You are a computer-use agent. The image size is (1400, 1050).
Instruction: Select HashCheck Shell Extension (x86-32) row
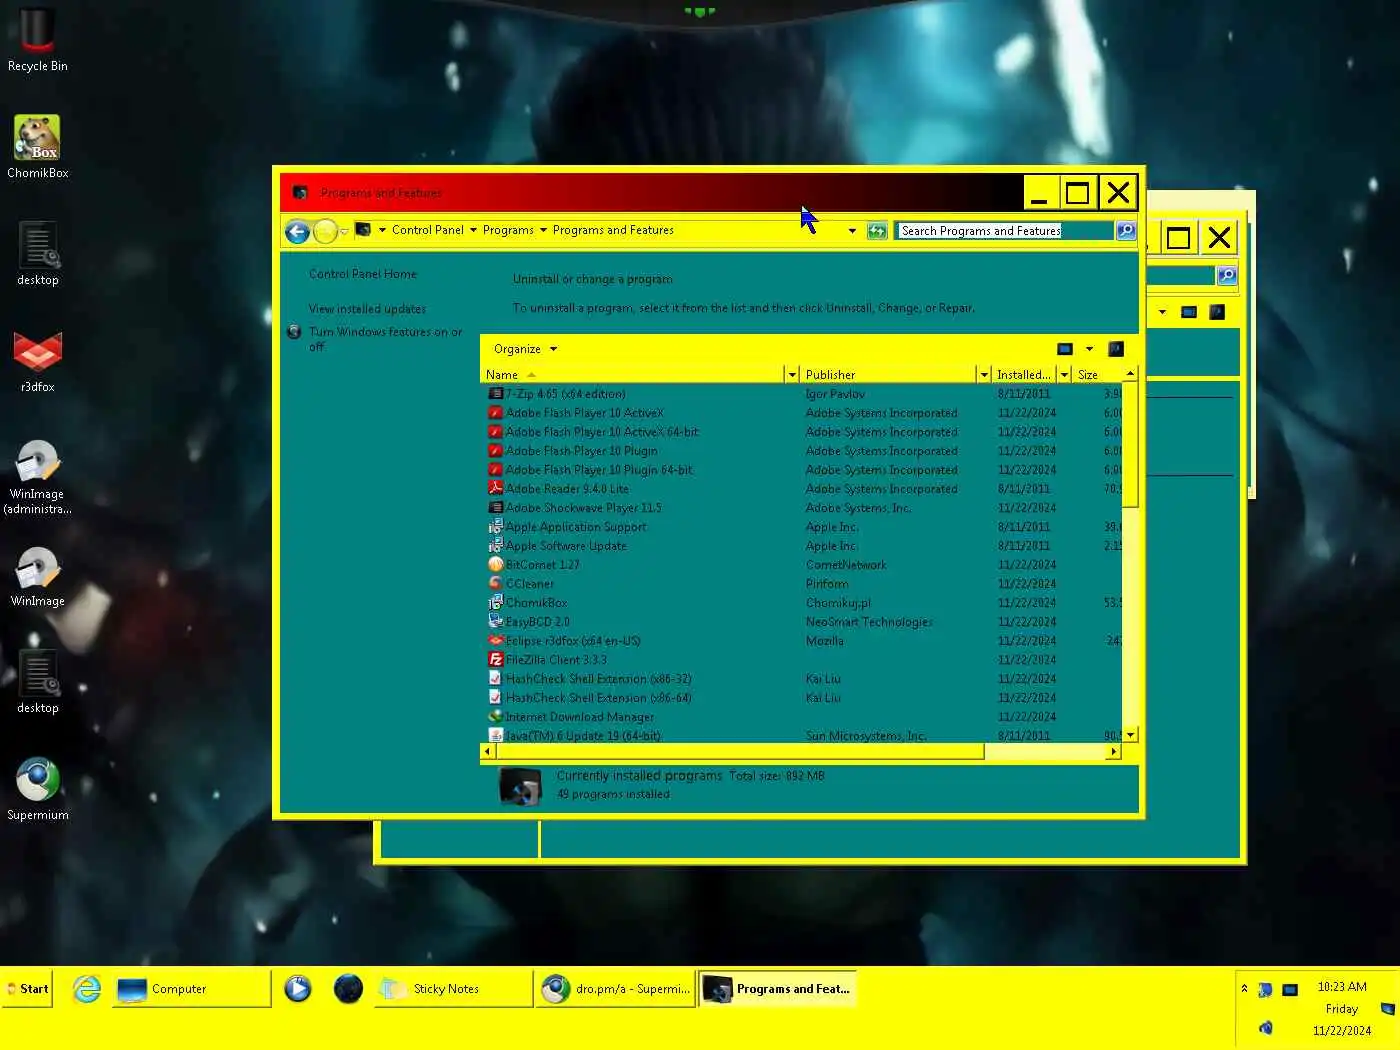click(802, 679)
